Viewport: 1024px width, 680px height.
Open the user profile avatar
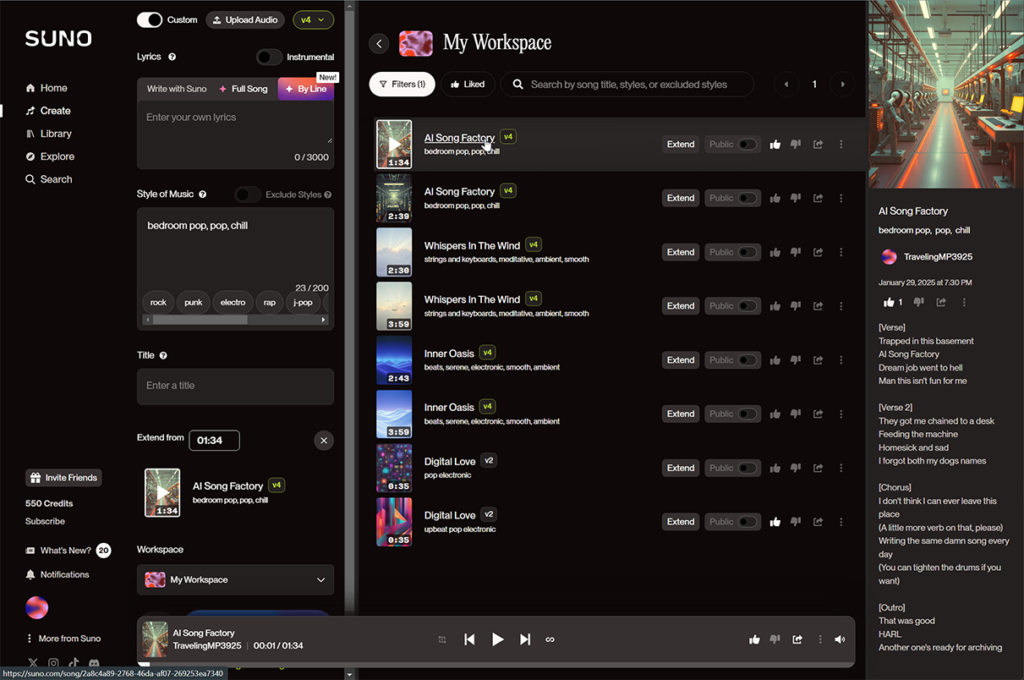(37, 607)
